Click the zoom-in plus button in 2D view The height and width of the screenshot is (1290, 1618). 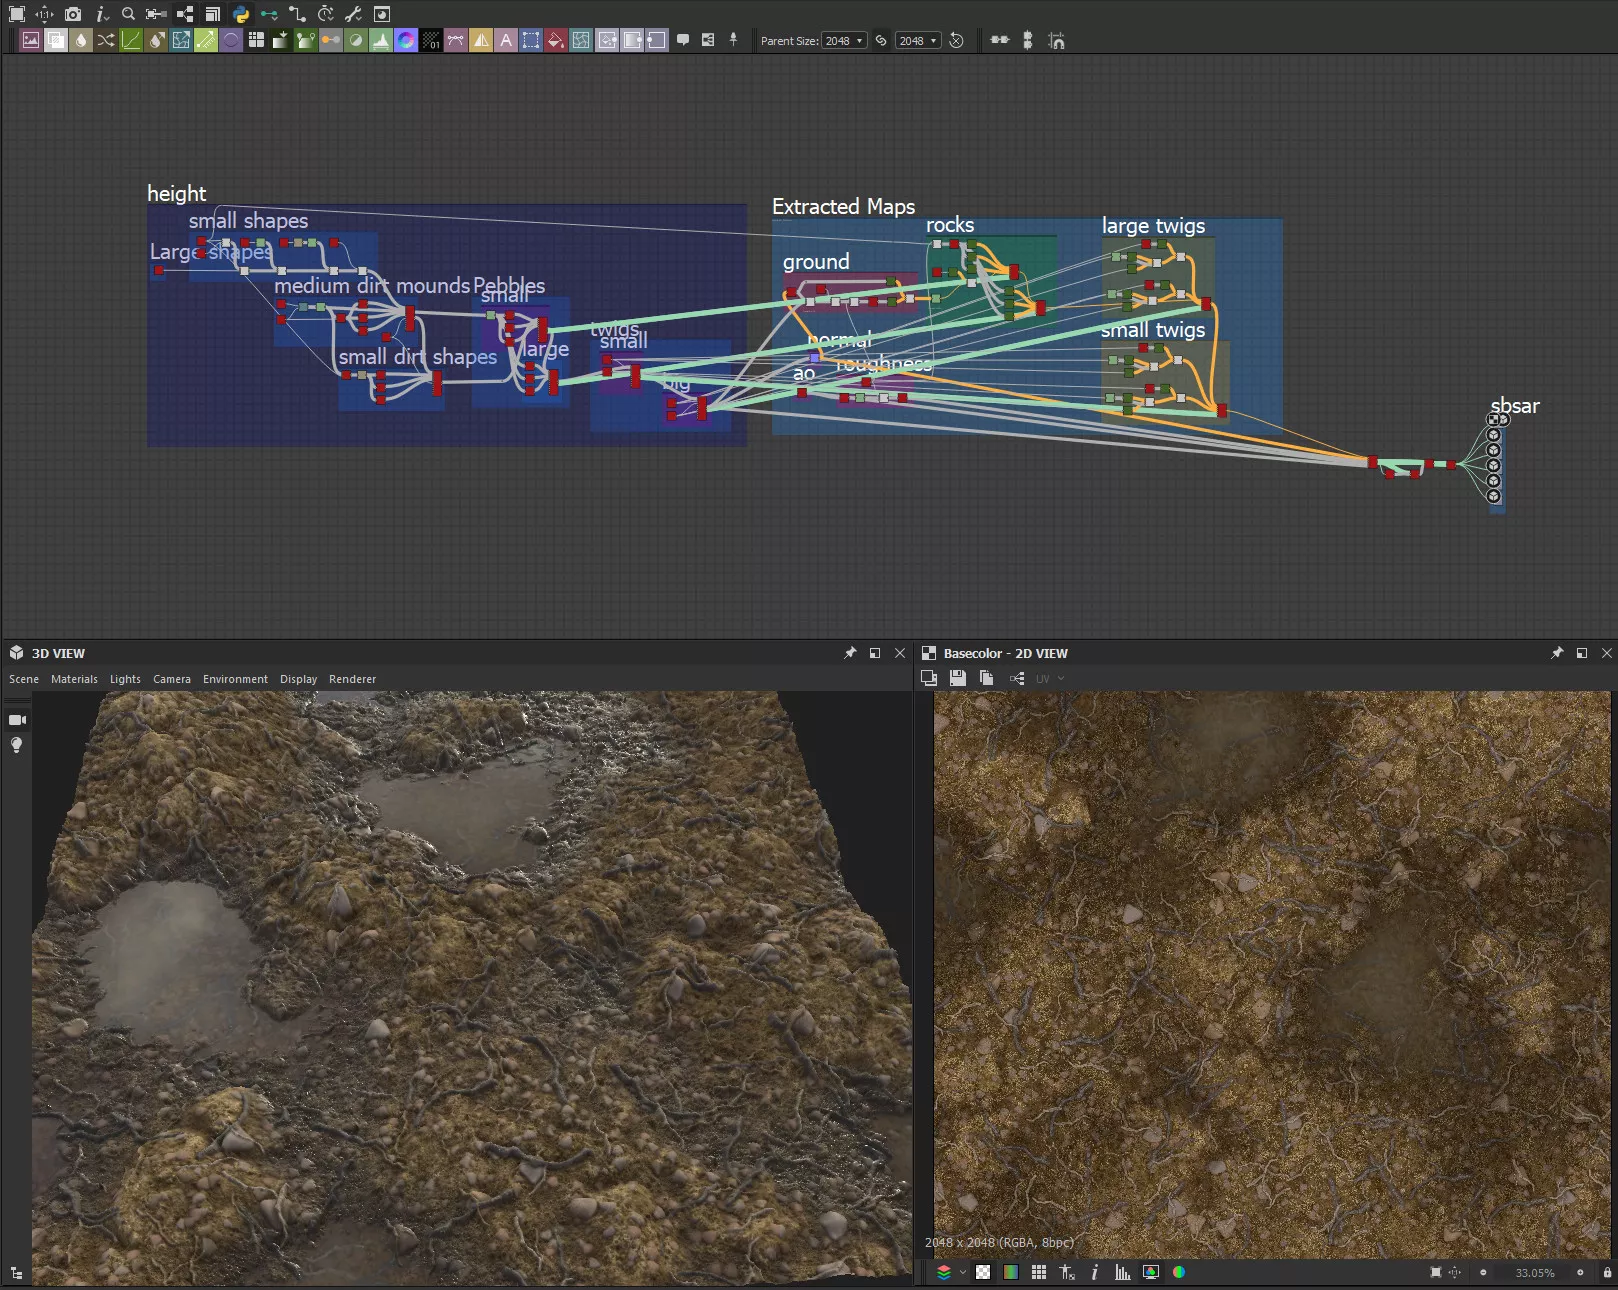coord(1580,1273)
